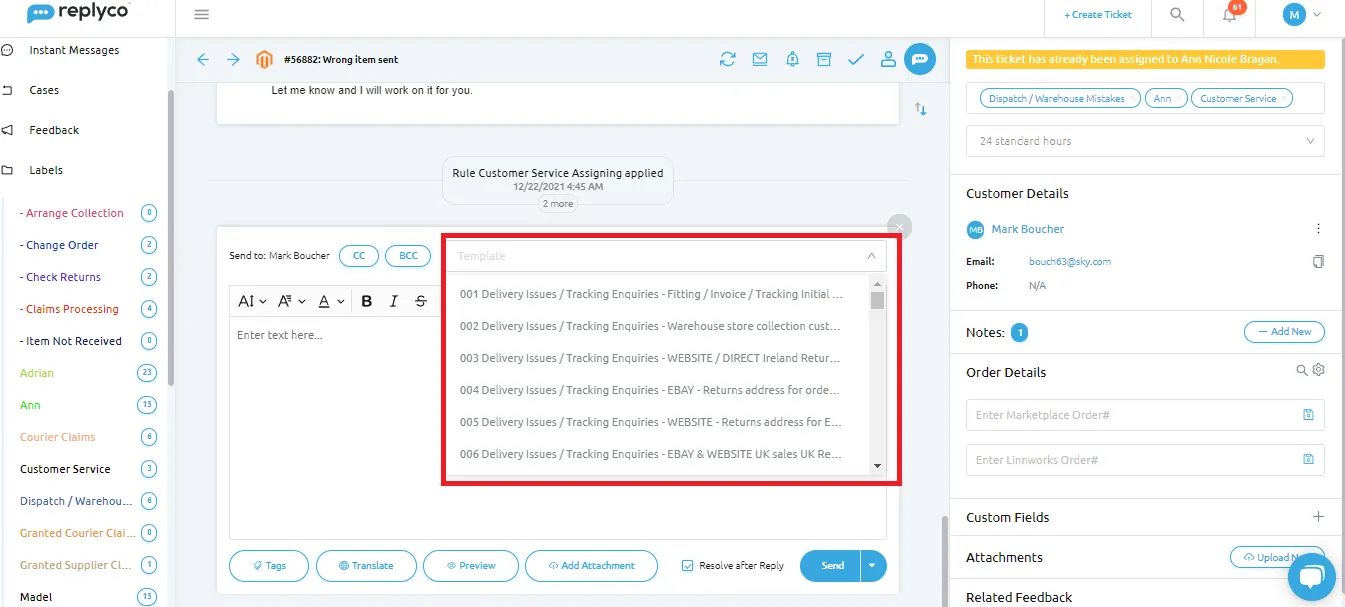This screenshot has width=1345, height=607.
Task: Toggle the Resolve after Reply checkbox
Action: pyautogui.click(x=687, y=565)
